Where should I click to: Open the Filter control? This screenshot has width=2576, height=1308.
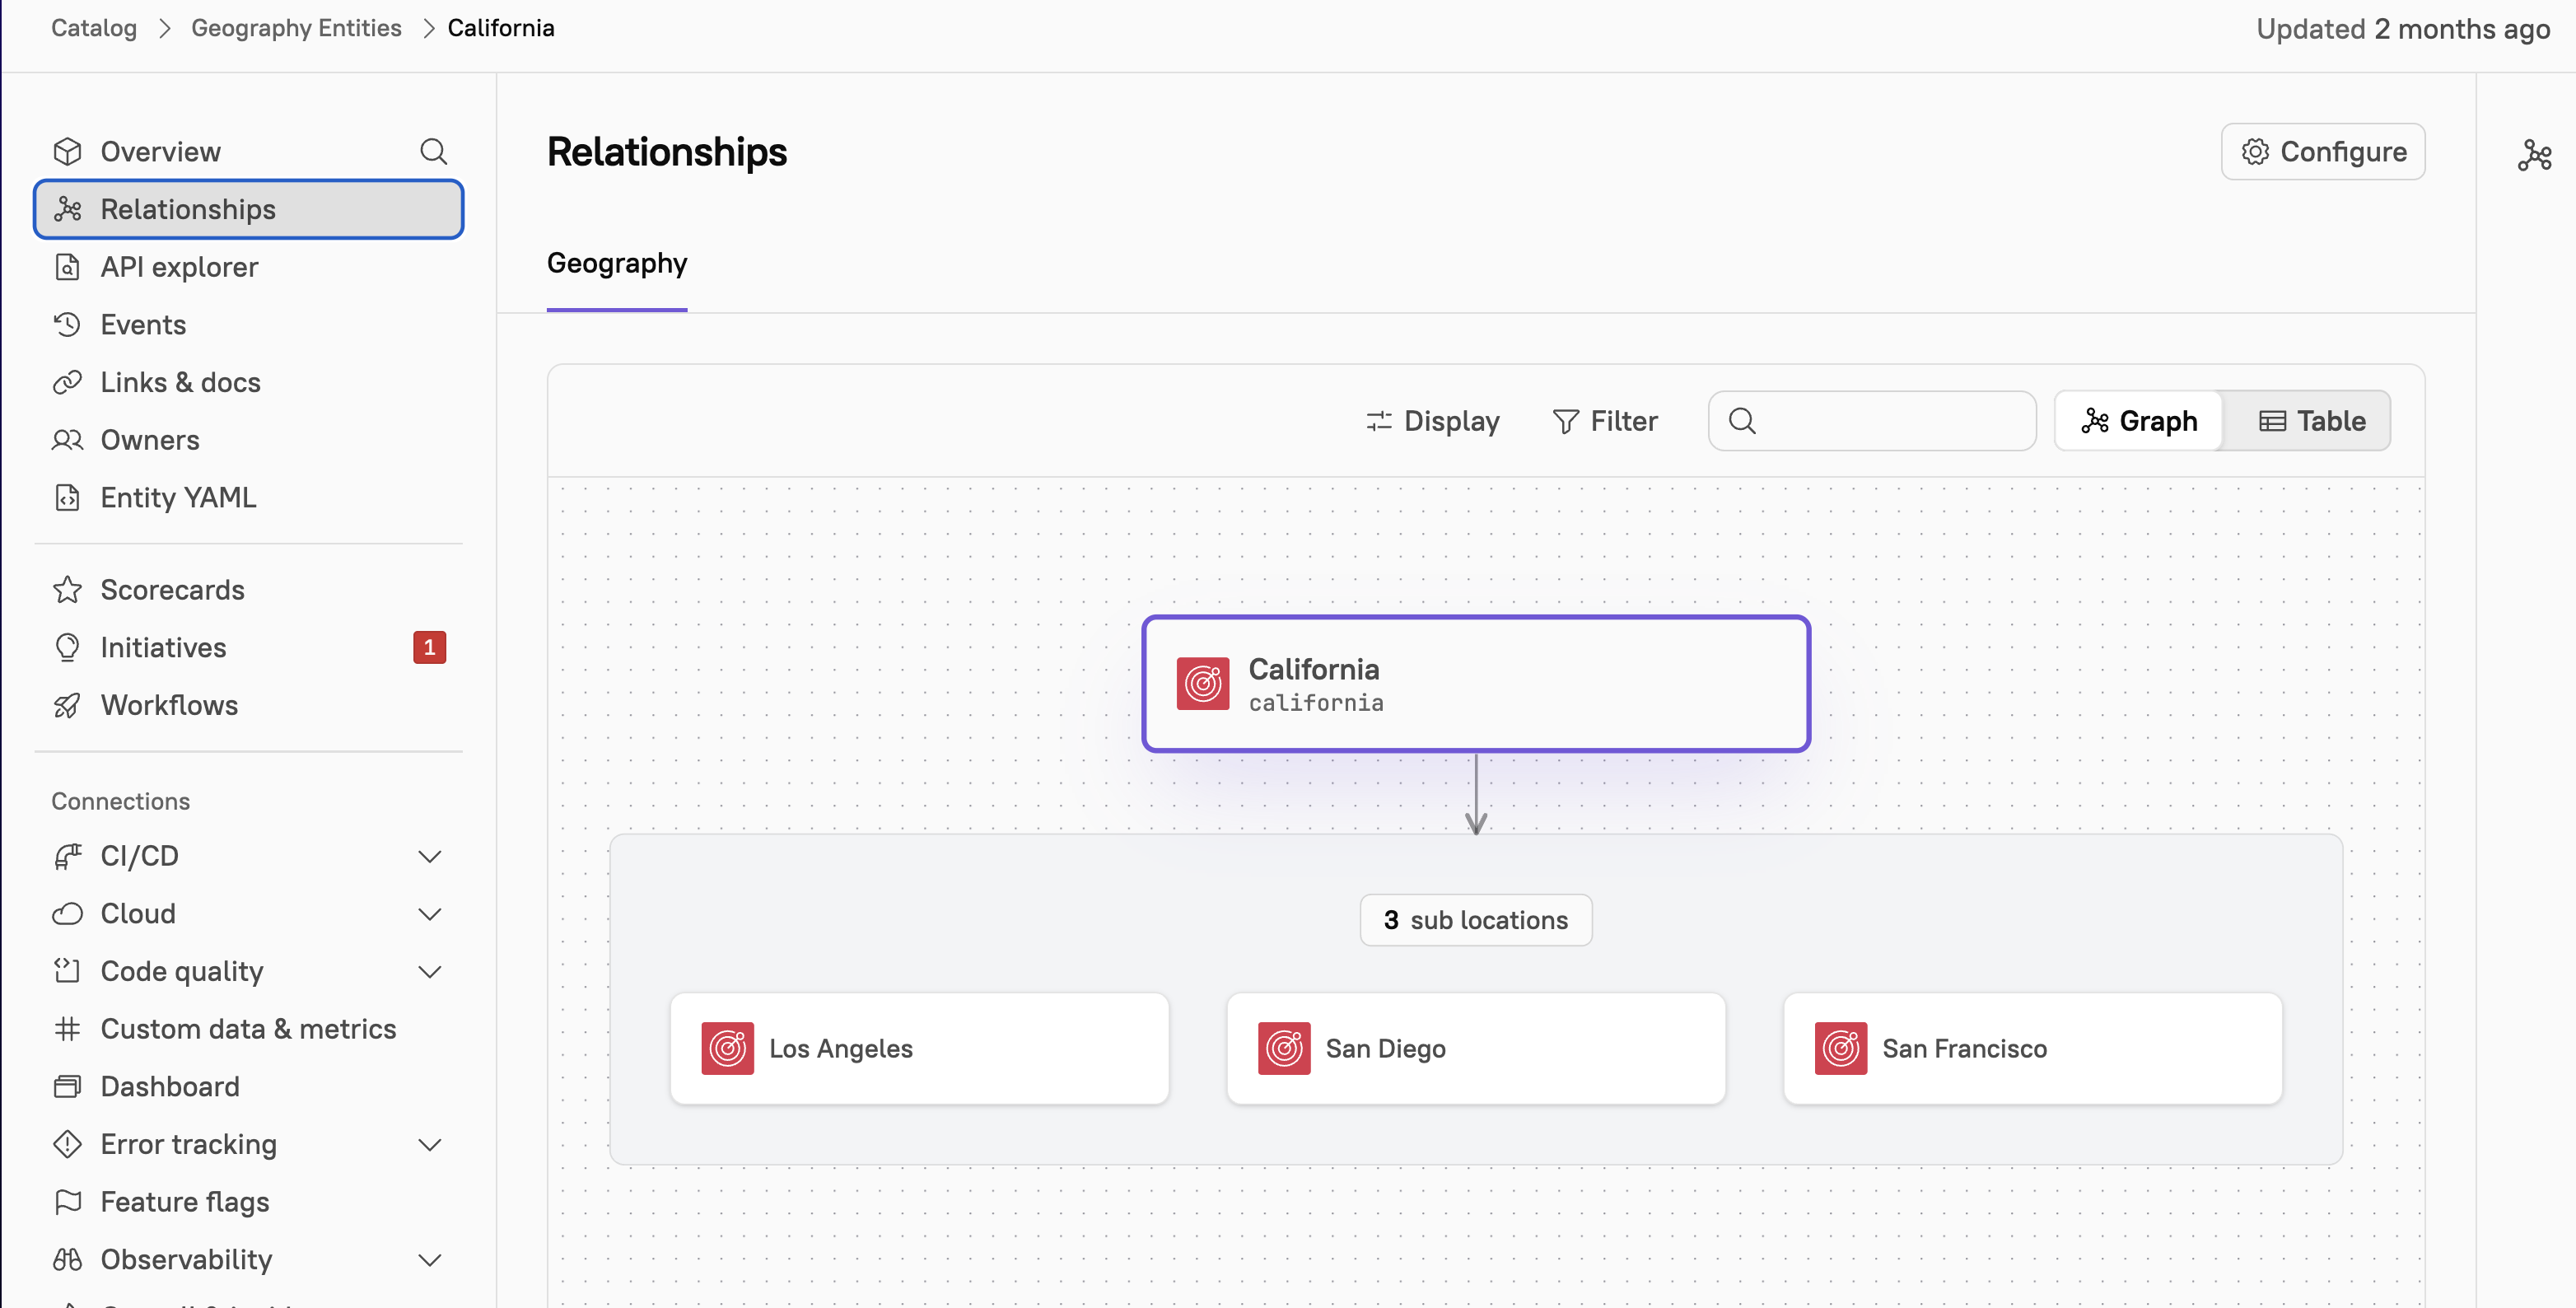(1605, 421)
